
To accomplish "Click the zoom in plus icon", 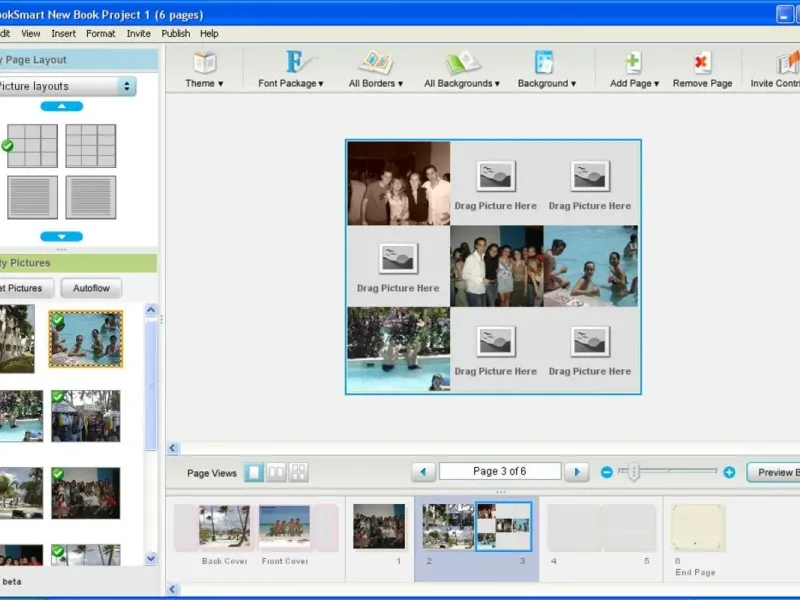I will tap(729, 472).
